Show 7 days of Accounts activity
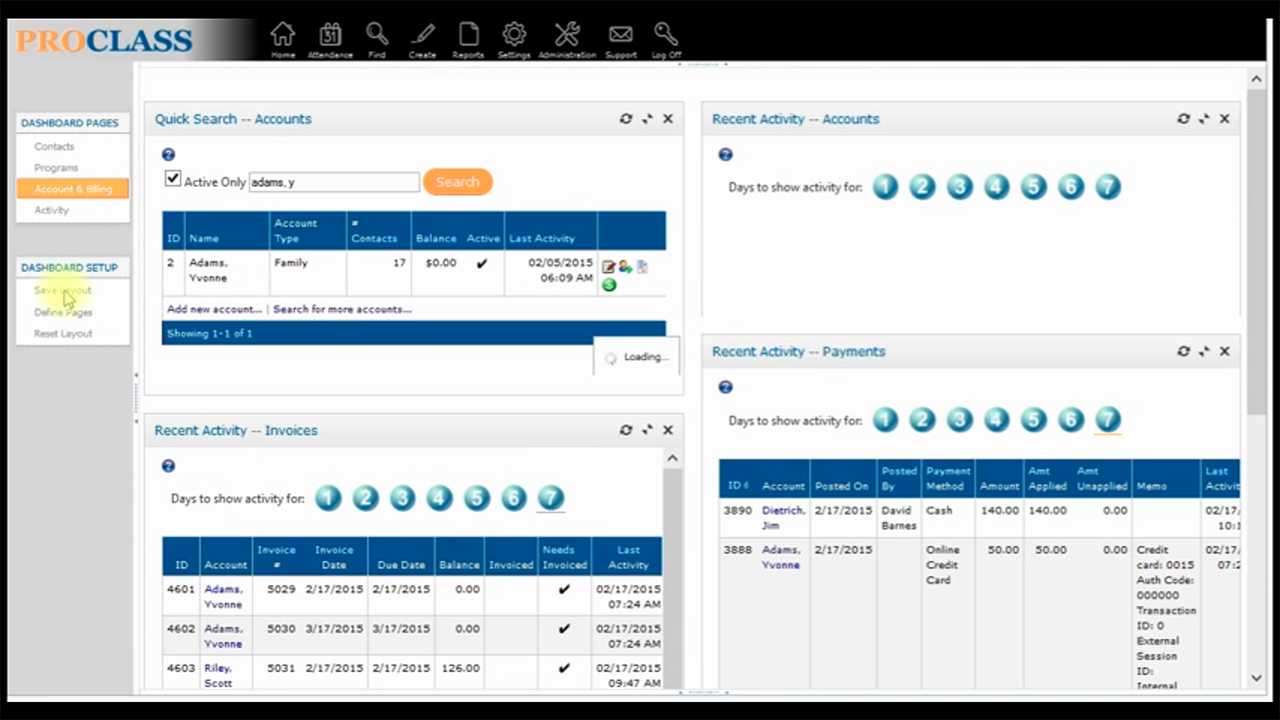 (x=1107, y=187)
